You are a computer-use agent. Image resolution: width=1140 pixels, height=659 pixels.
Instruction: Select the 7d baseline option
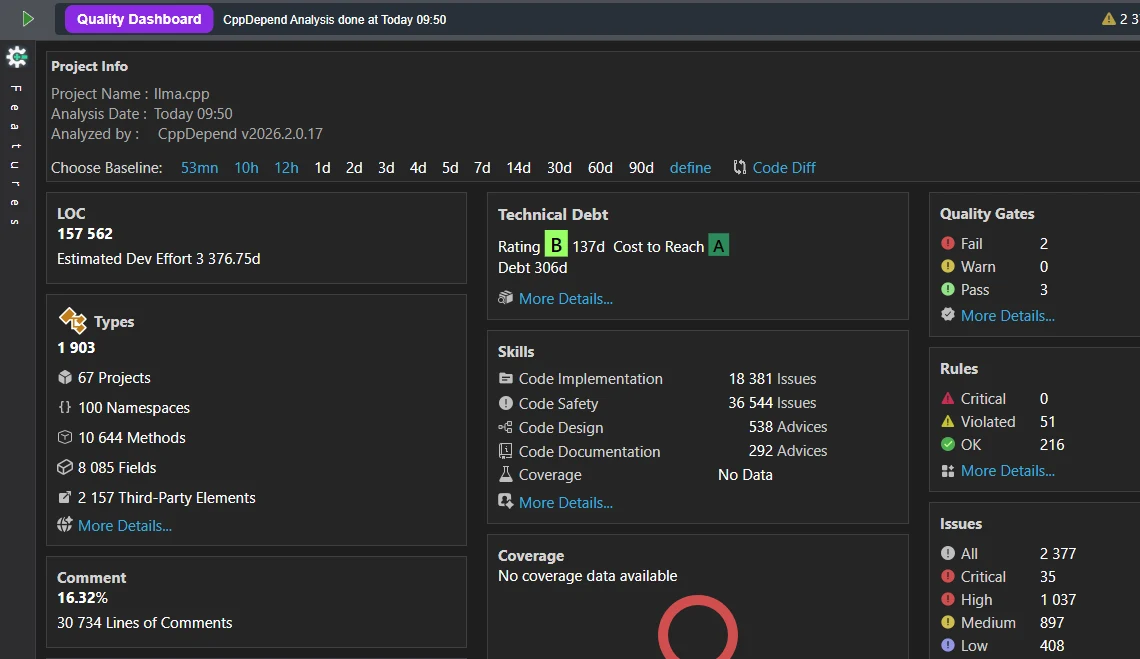click(482, 167)
